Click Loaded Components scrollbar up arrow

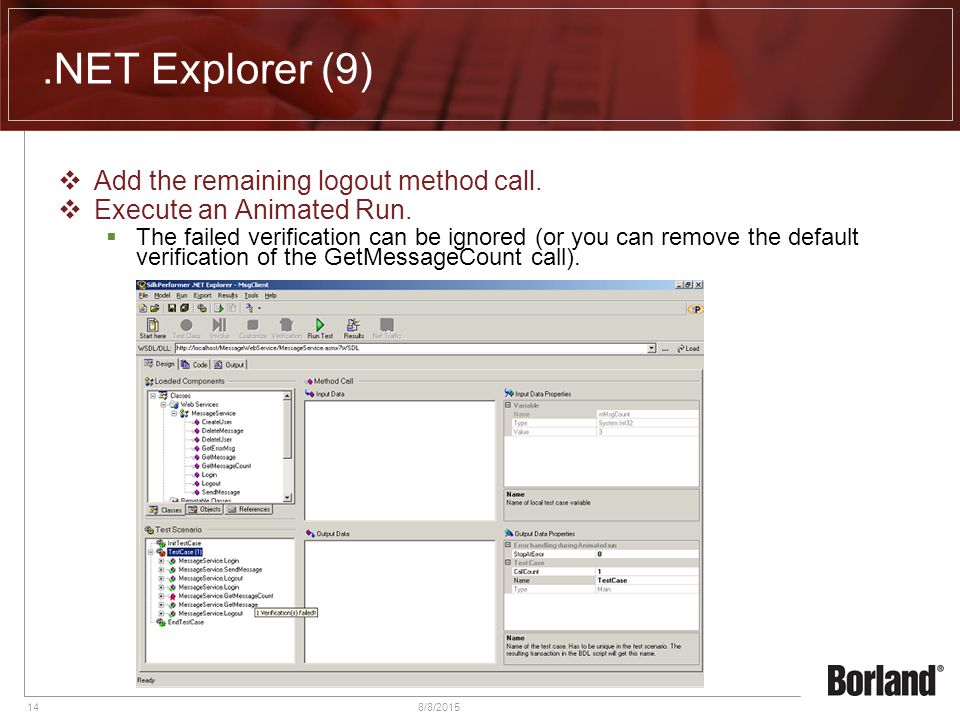pos(287,396)
